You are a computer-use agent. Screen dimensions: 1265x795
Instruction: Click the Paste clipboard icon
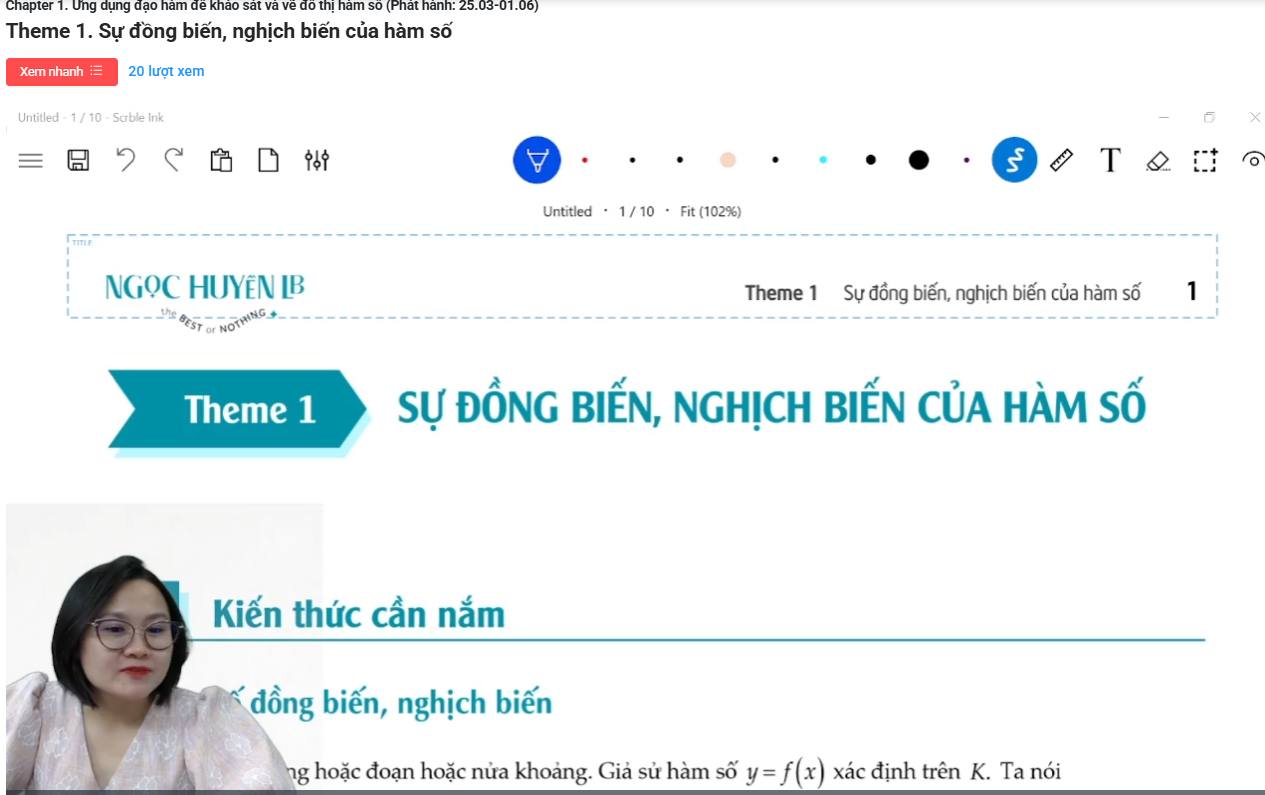tap(221, 160)
